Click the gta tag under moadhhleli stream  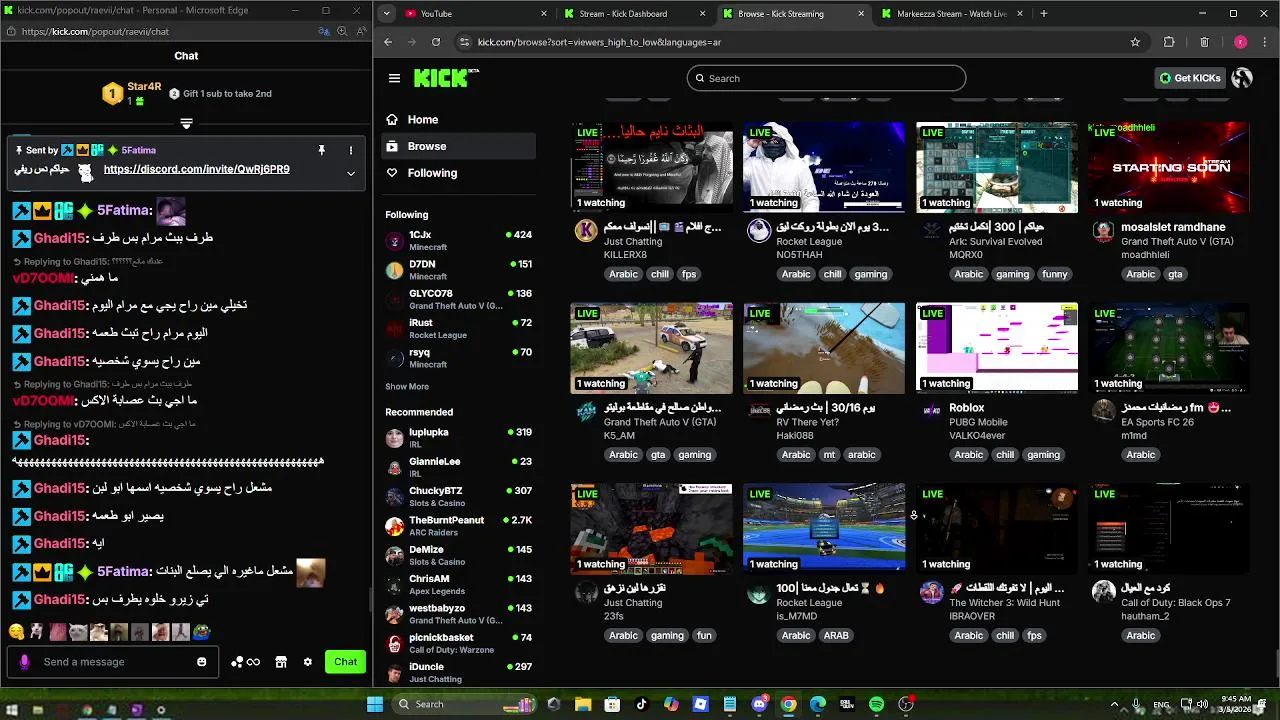pos(1175,274)
